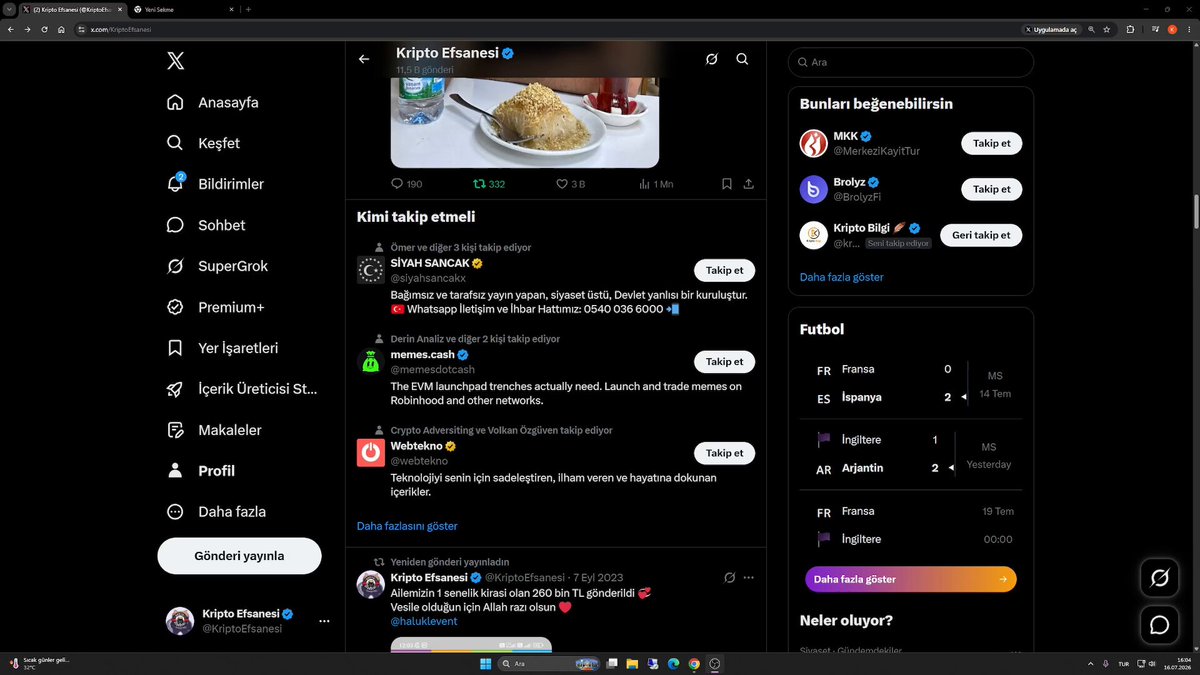Open Yer İşaretleri bookmarks
Image resolution: width=1200 pixels, height=675 pixels.
tap(222, 348)
